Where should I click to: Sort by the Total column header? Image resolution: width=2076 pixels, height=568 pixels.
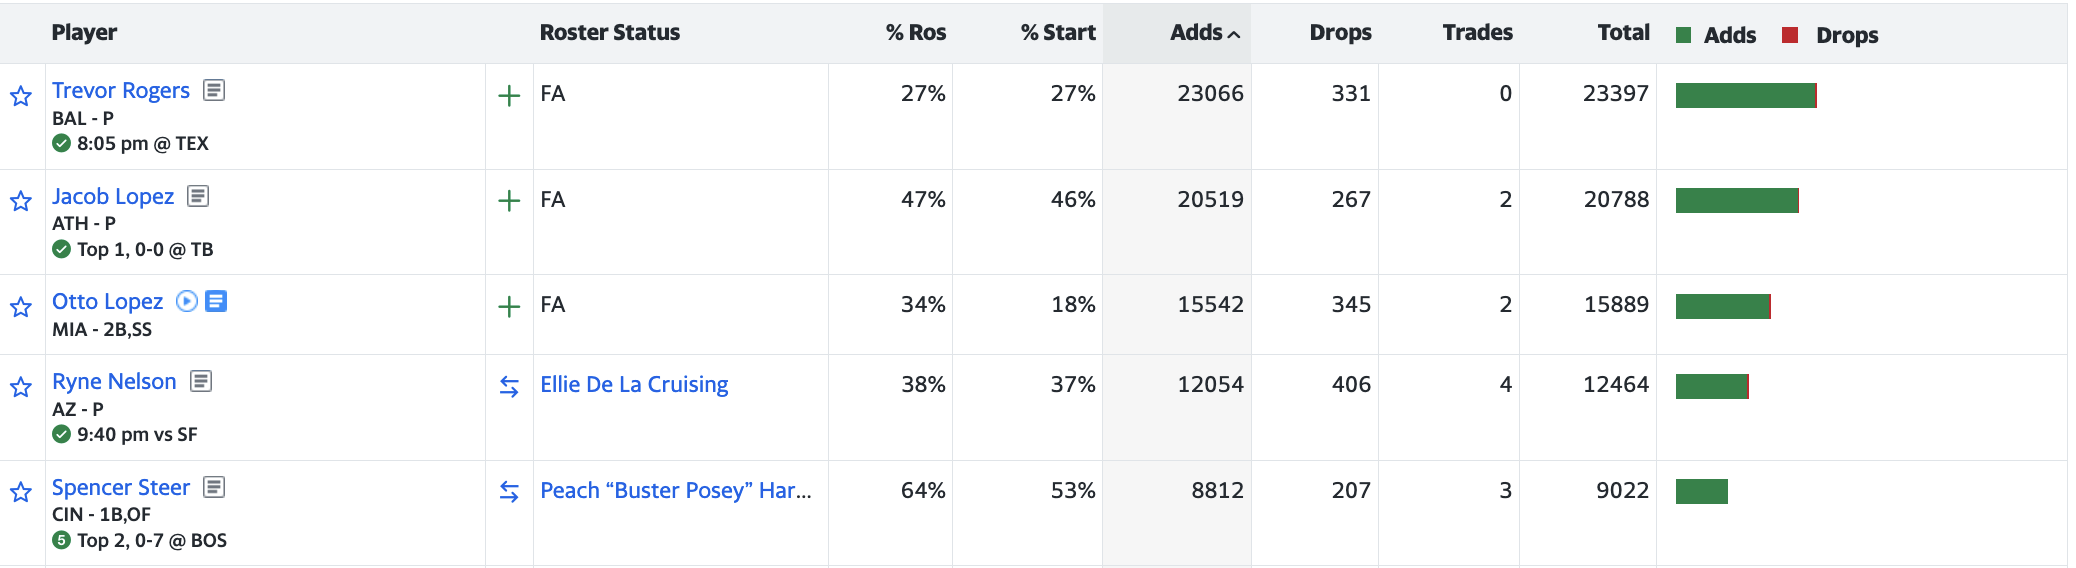point(1623,33)
